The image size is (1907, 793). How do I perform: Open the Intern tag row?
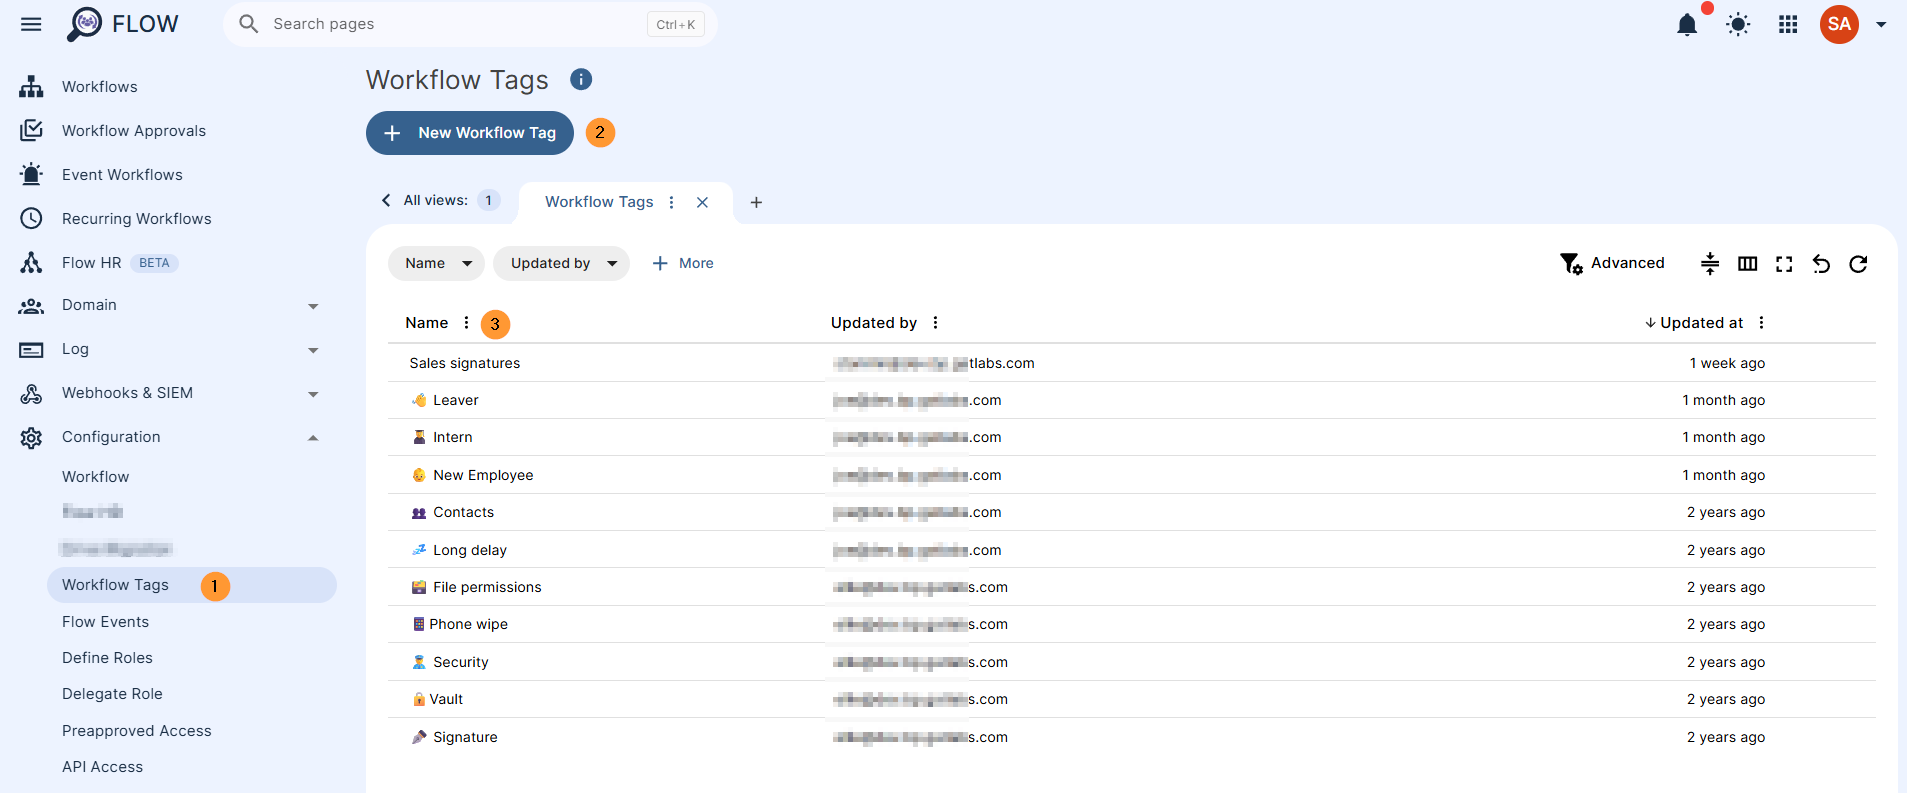[x=1131, y=437]
